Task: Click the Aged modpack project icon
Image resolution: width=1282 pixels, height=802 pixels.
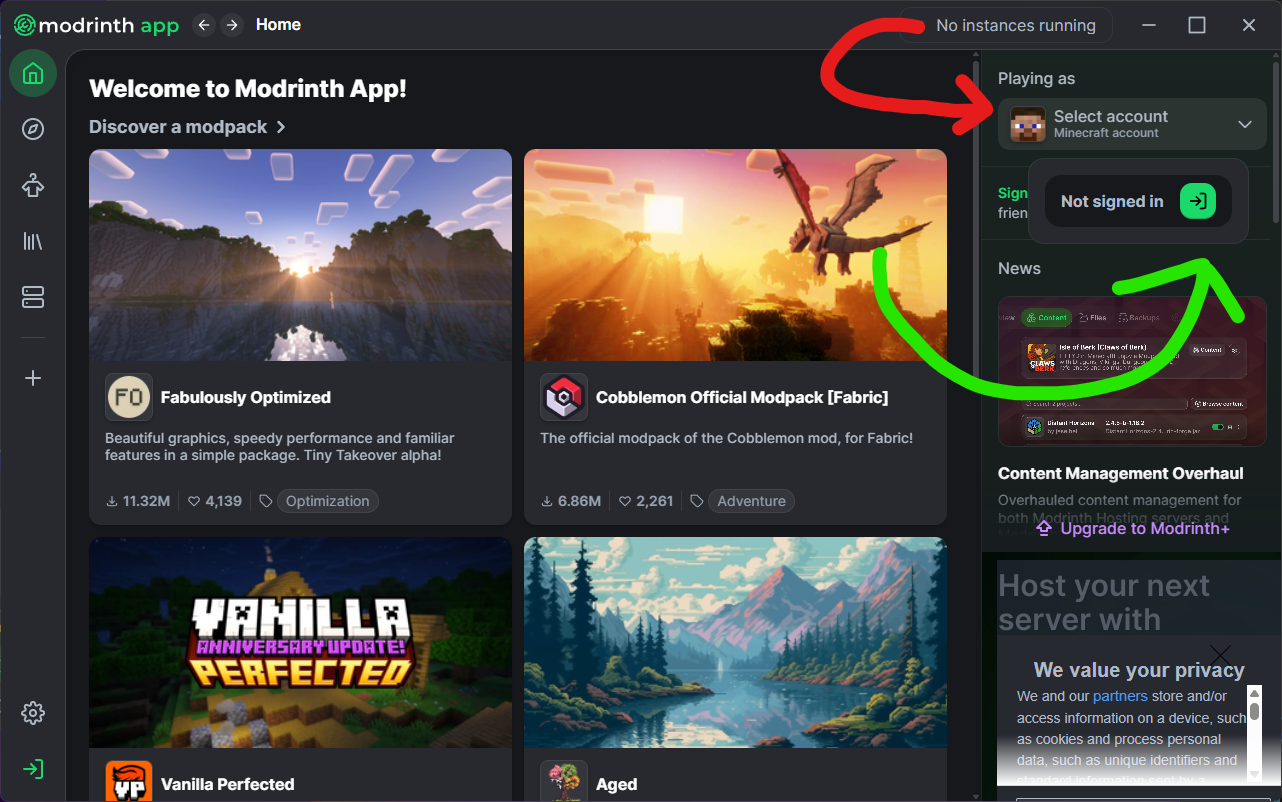Action: click(564, 782)
